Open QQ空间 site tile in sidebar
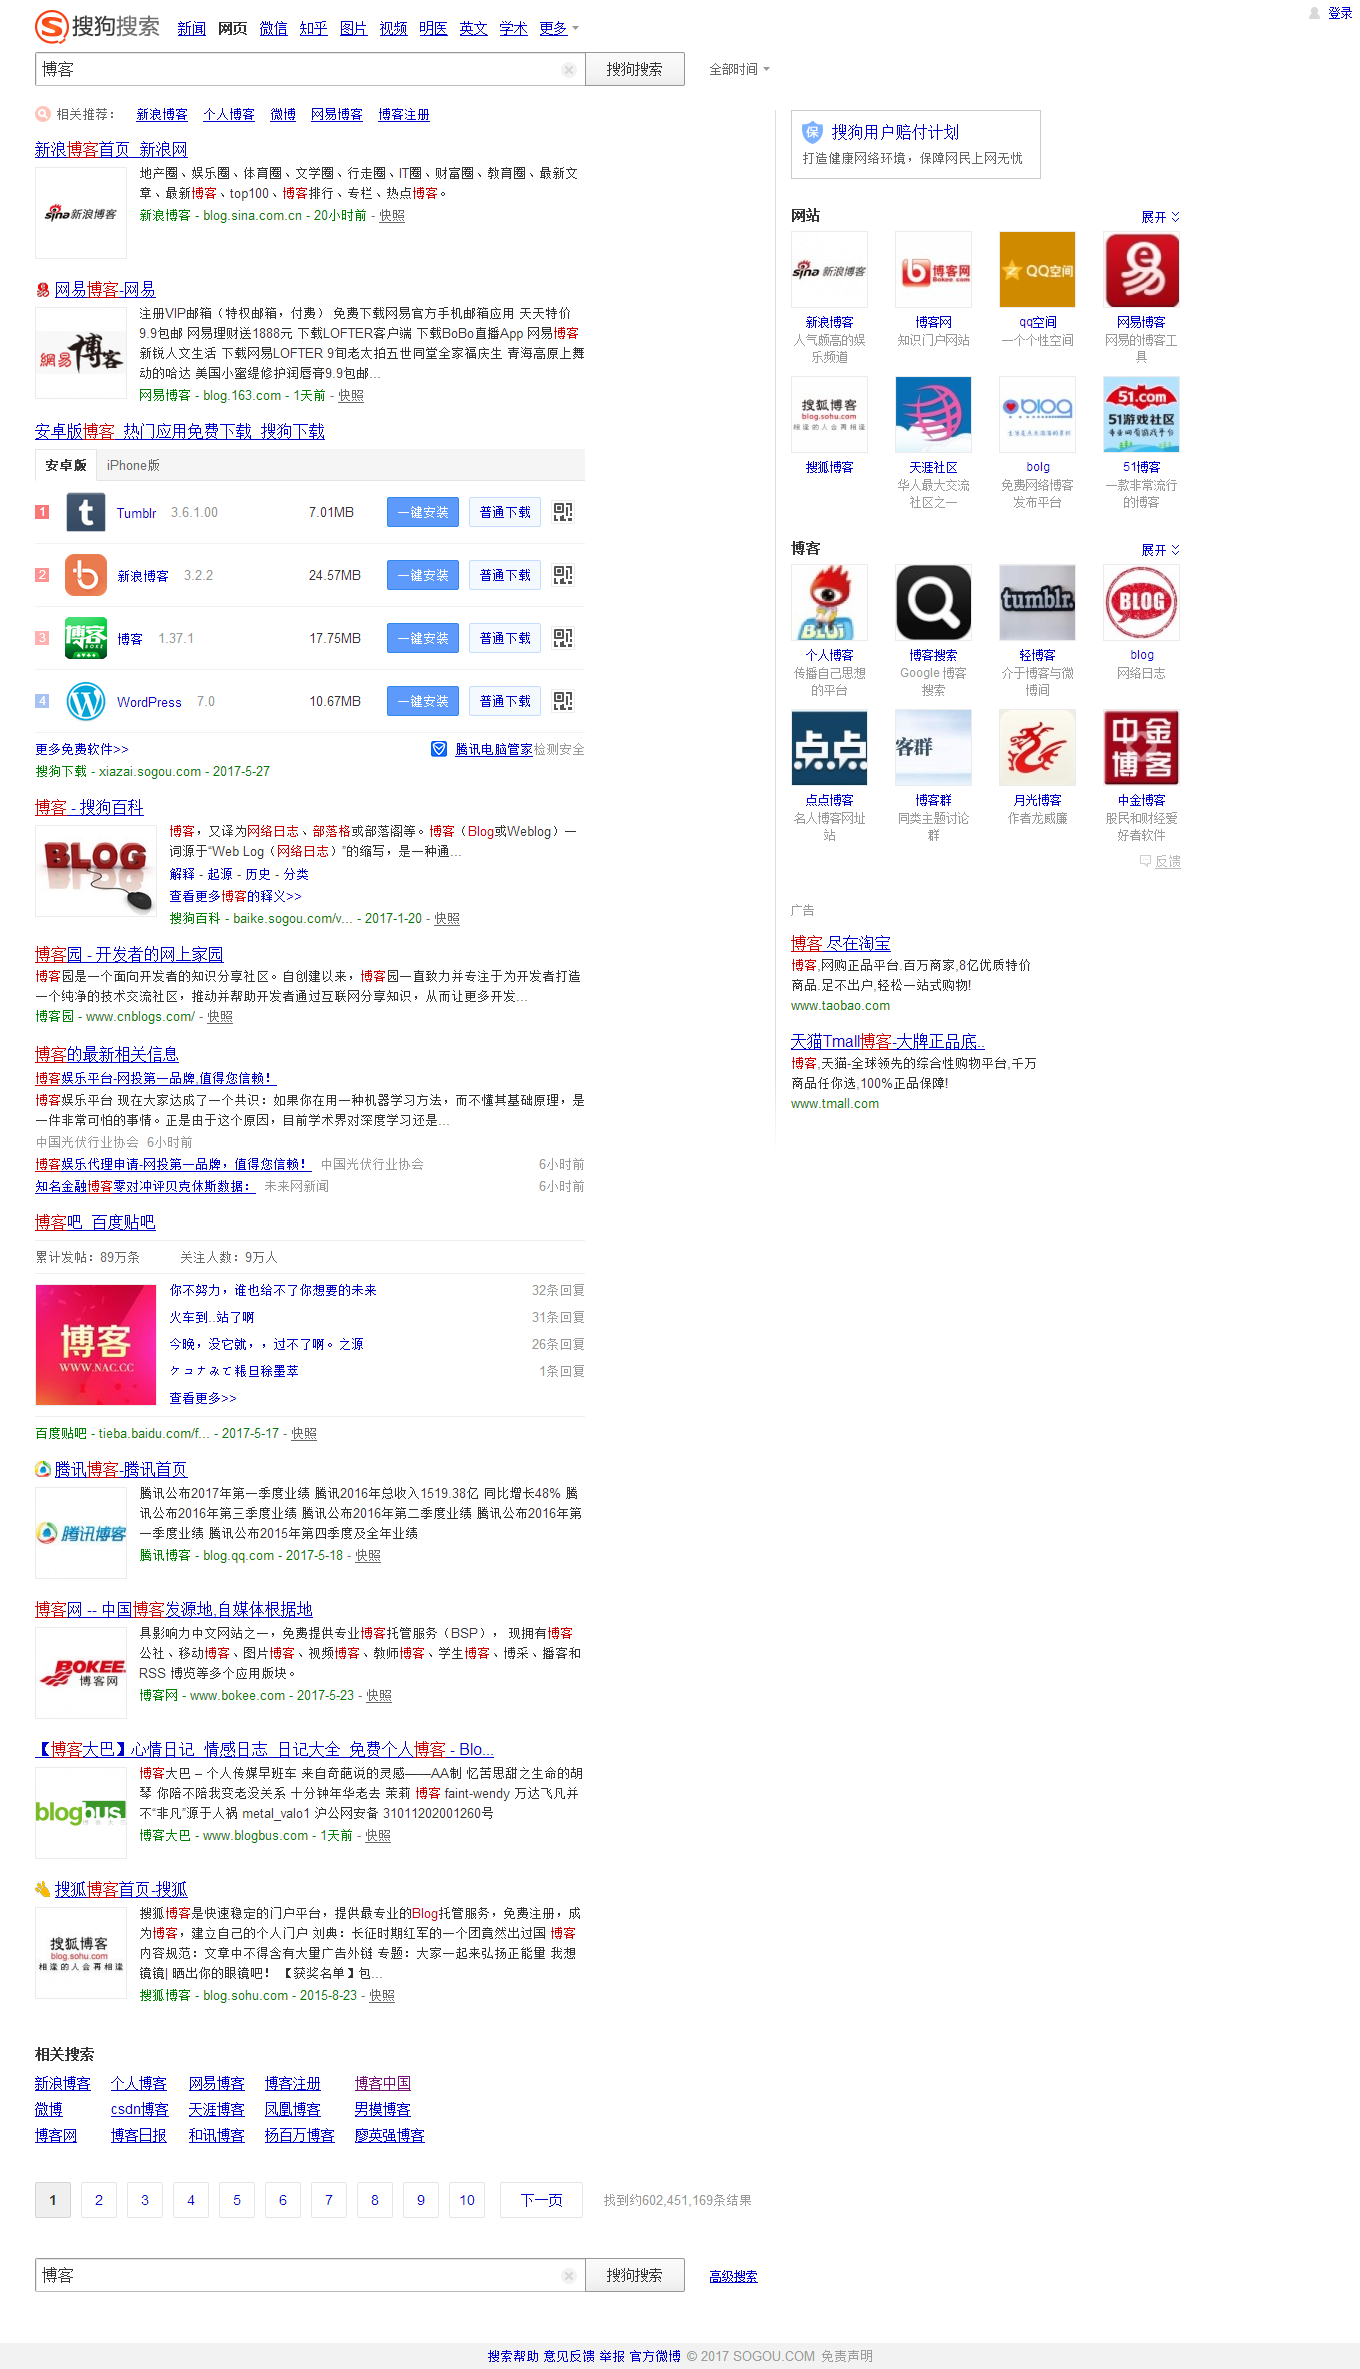 [1037, 270]
